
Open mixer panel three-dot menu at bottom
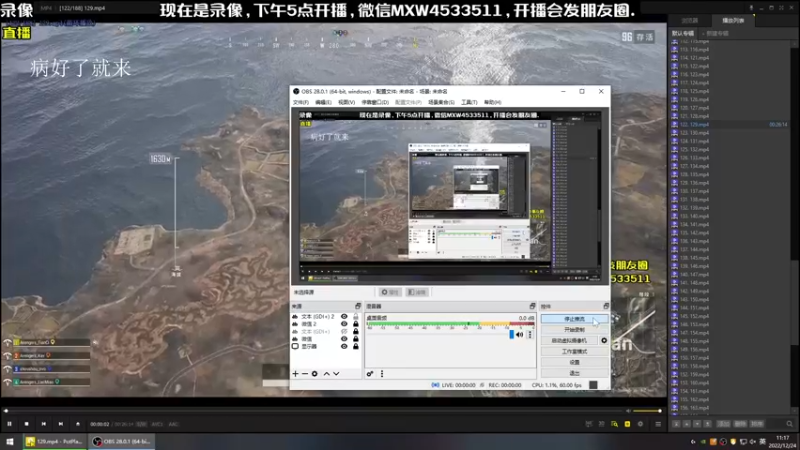point(382,374)
